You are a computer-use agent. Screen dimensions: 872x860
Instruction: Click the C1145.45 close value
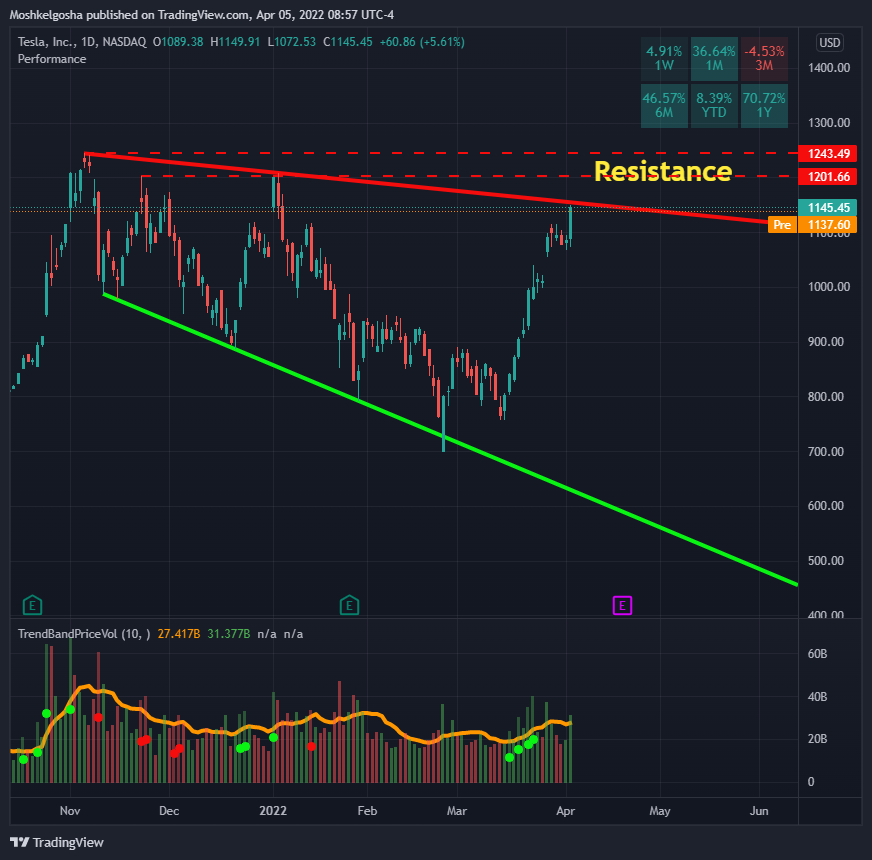[348, 42]
